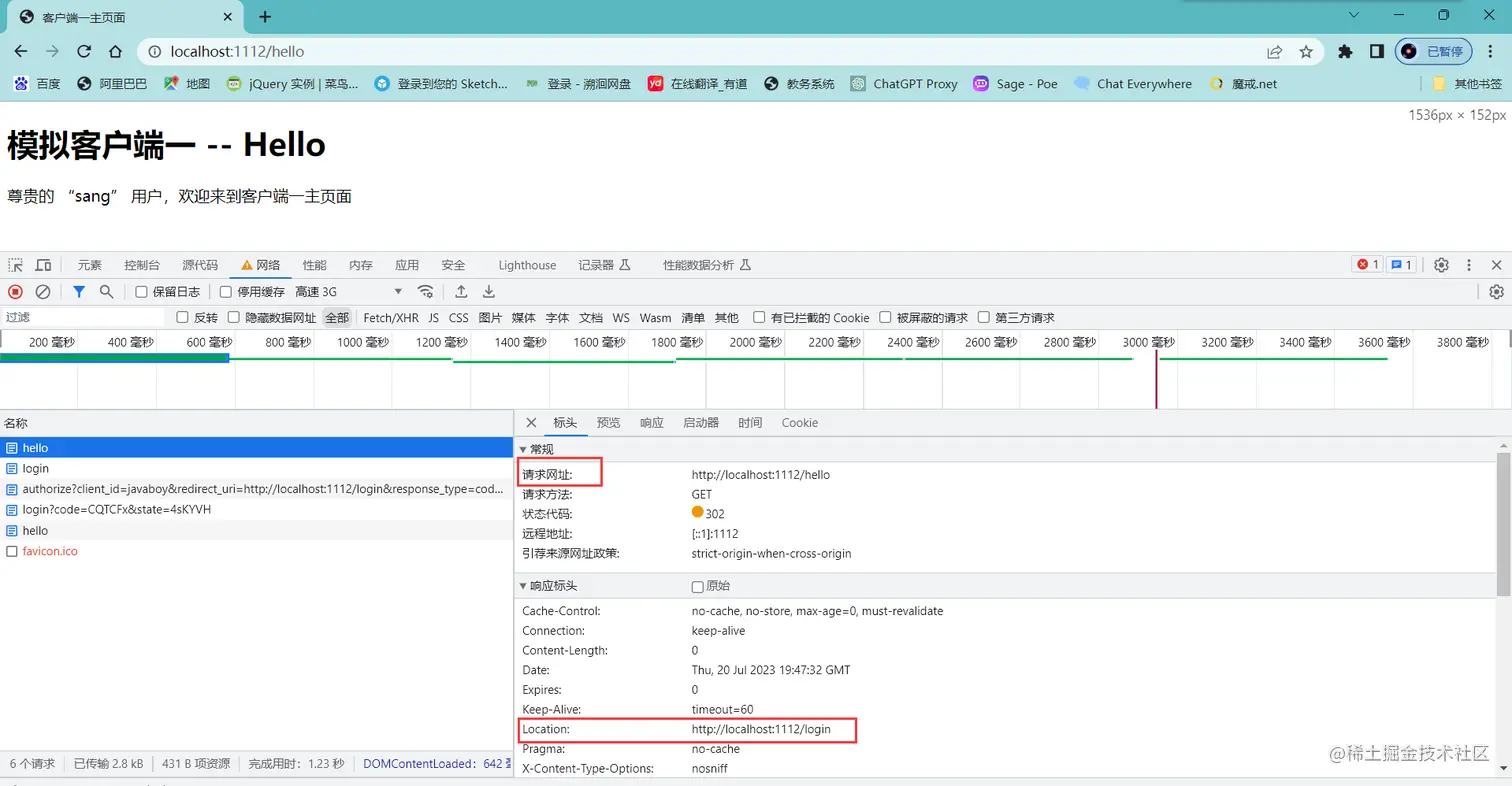The height and width of the screenshot is (786, 1512).
Task: Open the 其他书签 folder
Action: tap(1467, 84)
